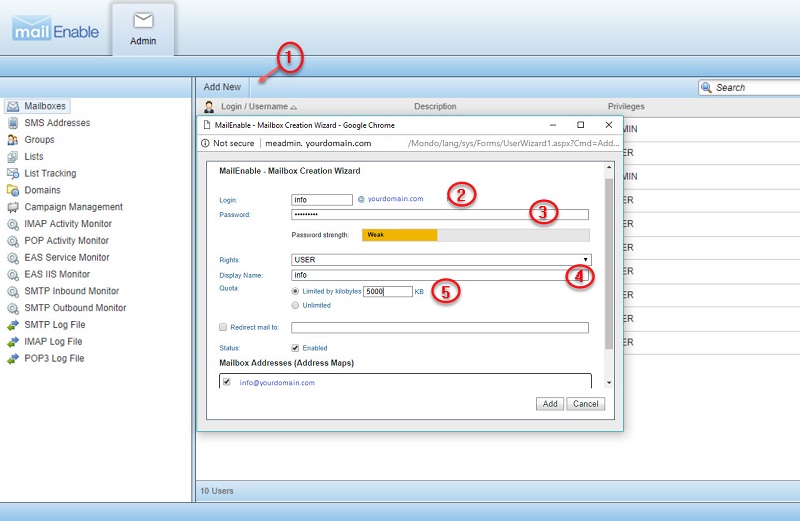
Task: Click the yourdomain.com link beside Login
Action: click(x=395, y=199)
